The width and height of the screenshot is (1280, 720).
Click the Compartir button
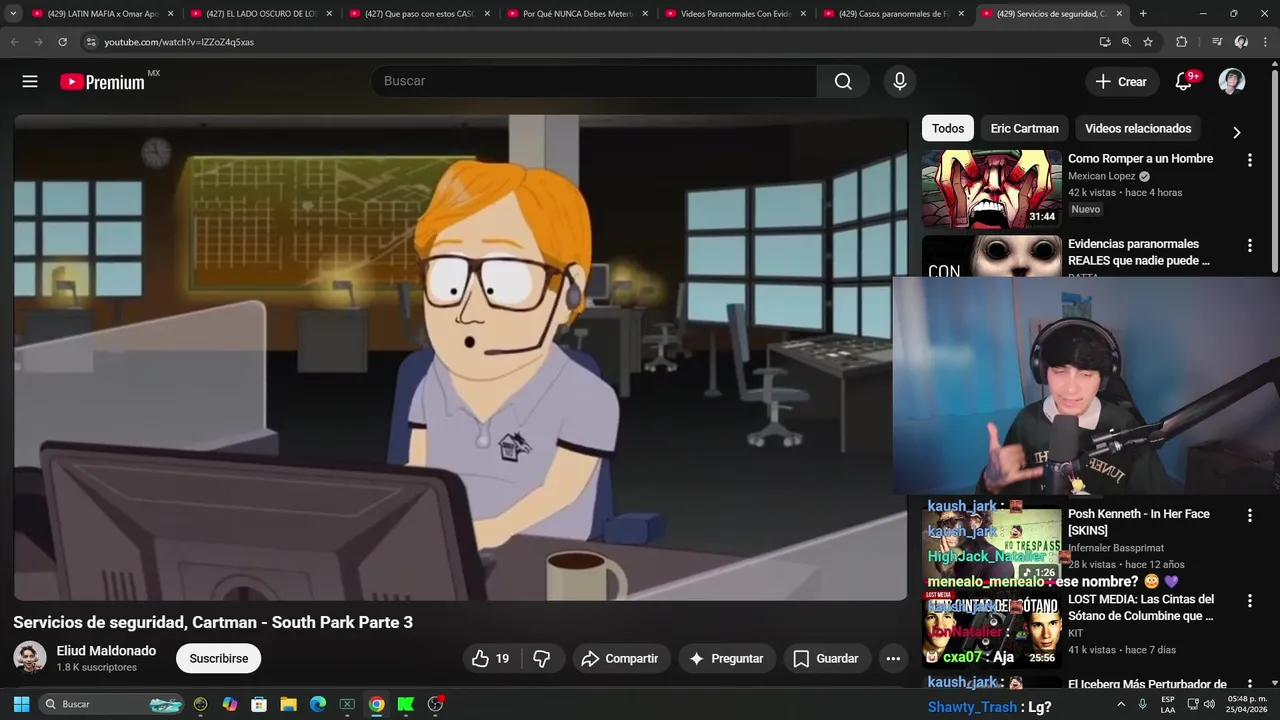[x=620, y=658]
